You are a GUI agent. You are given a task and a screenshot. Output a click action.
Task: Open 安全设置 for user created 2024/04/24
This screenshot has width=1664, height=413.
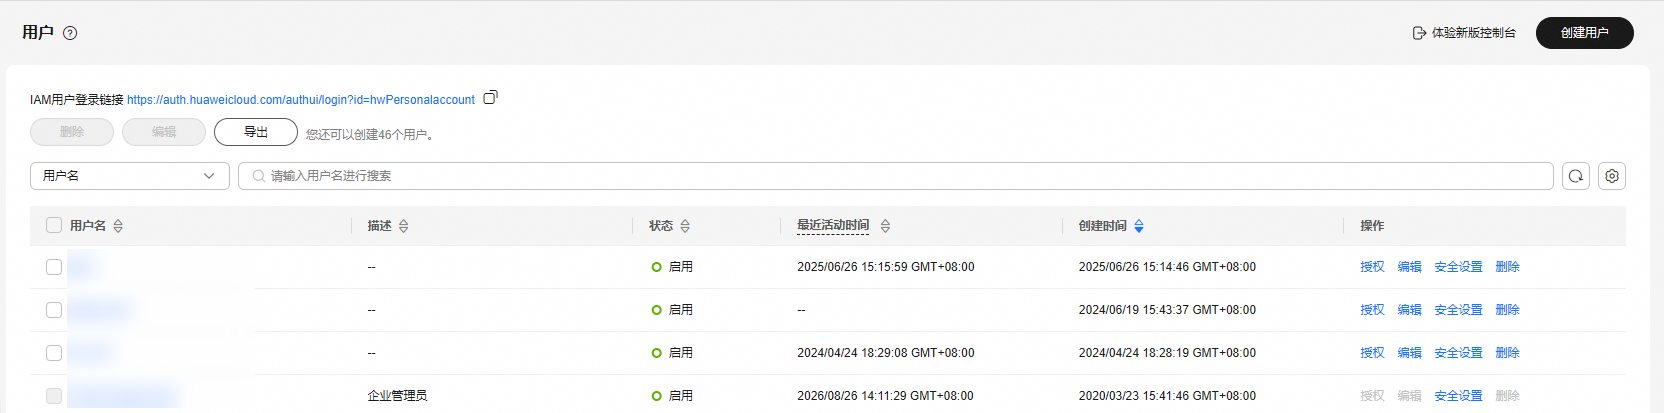(x=1458, y=353)
